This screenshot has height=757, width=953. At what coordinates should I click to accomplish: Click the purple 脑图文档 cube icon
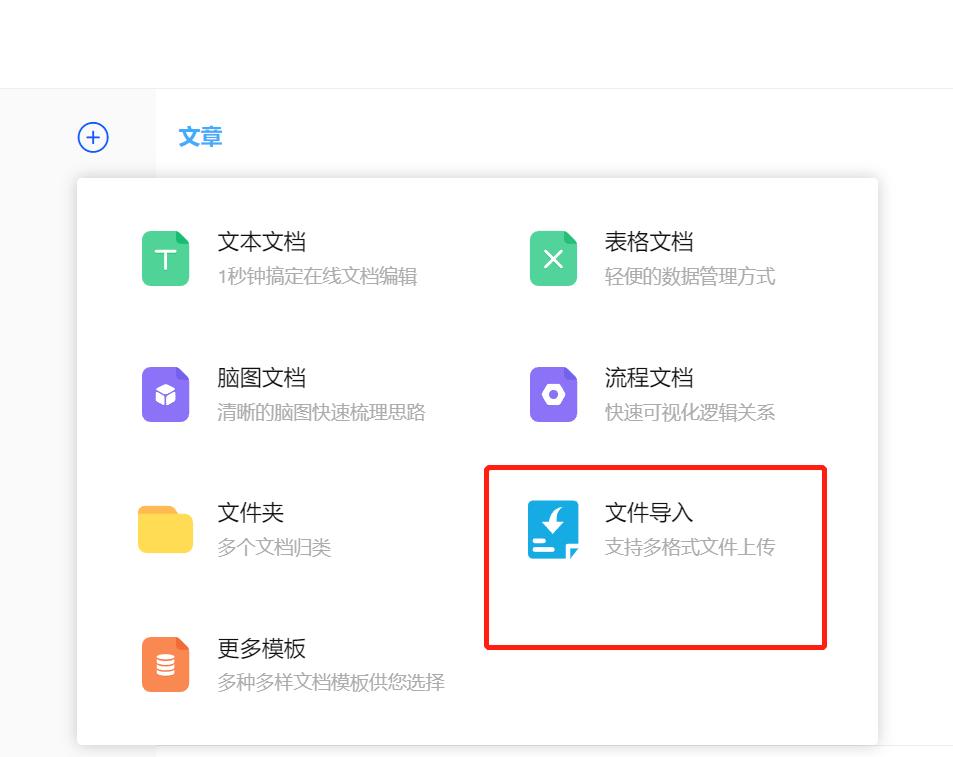coord(165,394)
